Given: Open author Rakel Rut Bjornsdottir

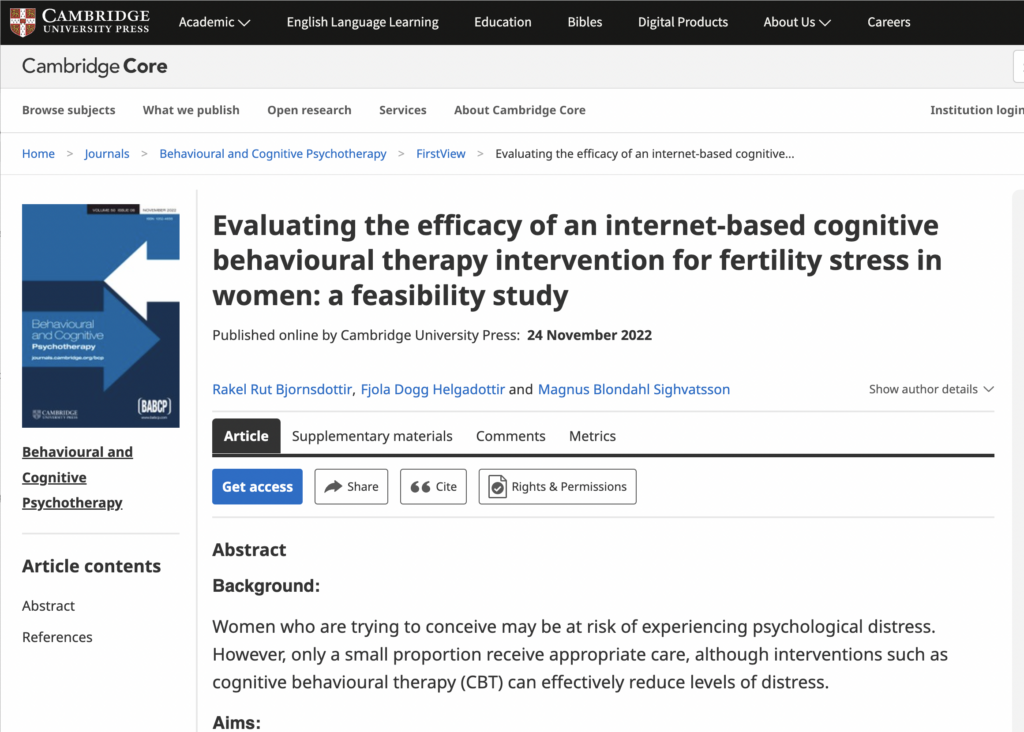Looking at the screenshot, I should [x=282, y=390].
